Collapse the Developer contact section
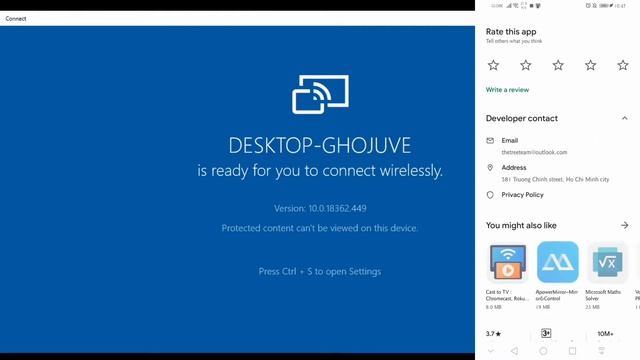This screenshot has width=640, height=360. 624,118
